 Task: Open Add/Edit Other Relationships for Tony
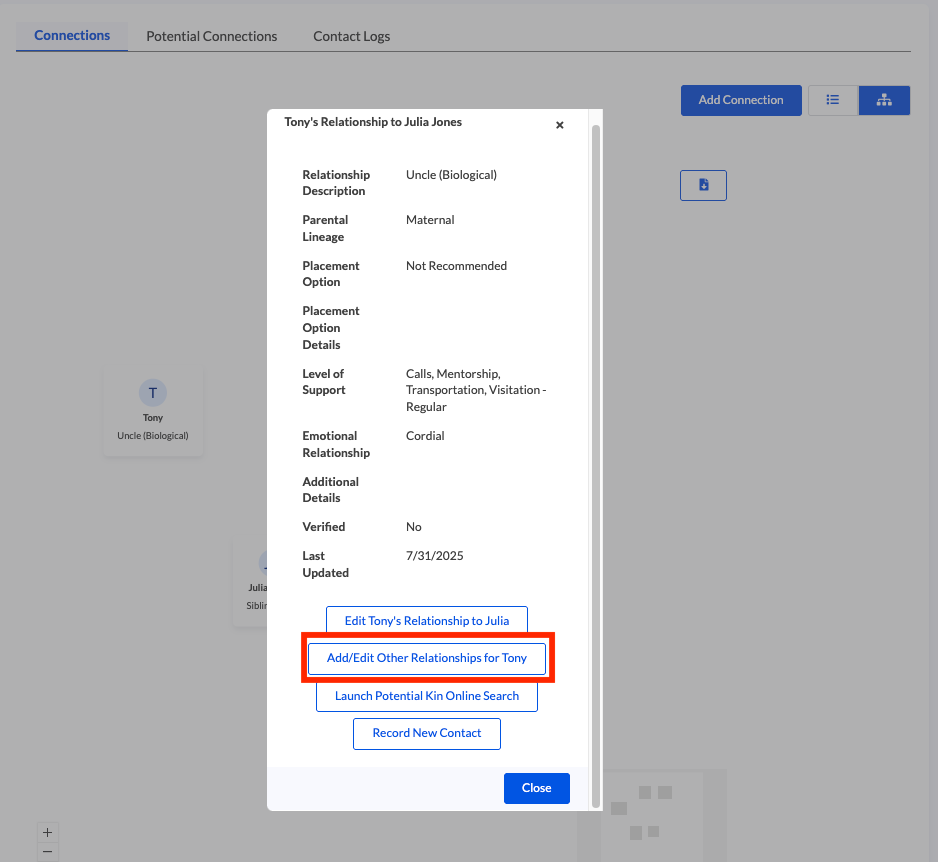pyautogui.click(x=427, y=658)
